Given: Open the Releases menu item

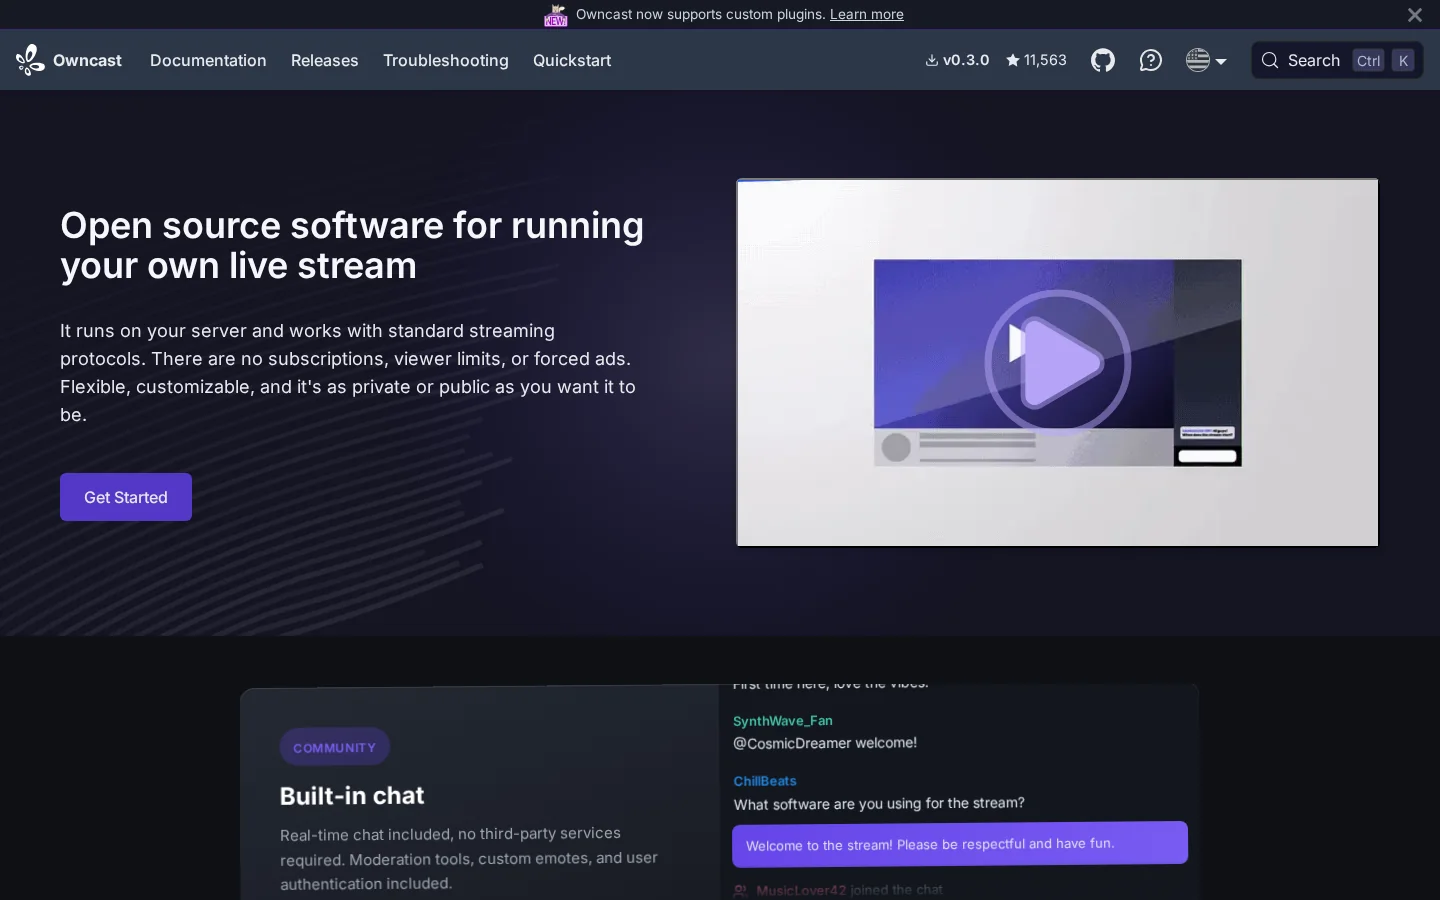Looking at the screenshot, I should pos(324,60).
